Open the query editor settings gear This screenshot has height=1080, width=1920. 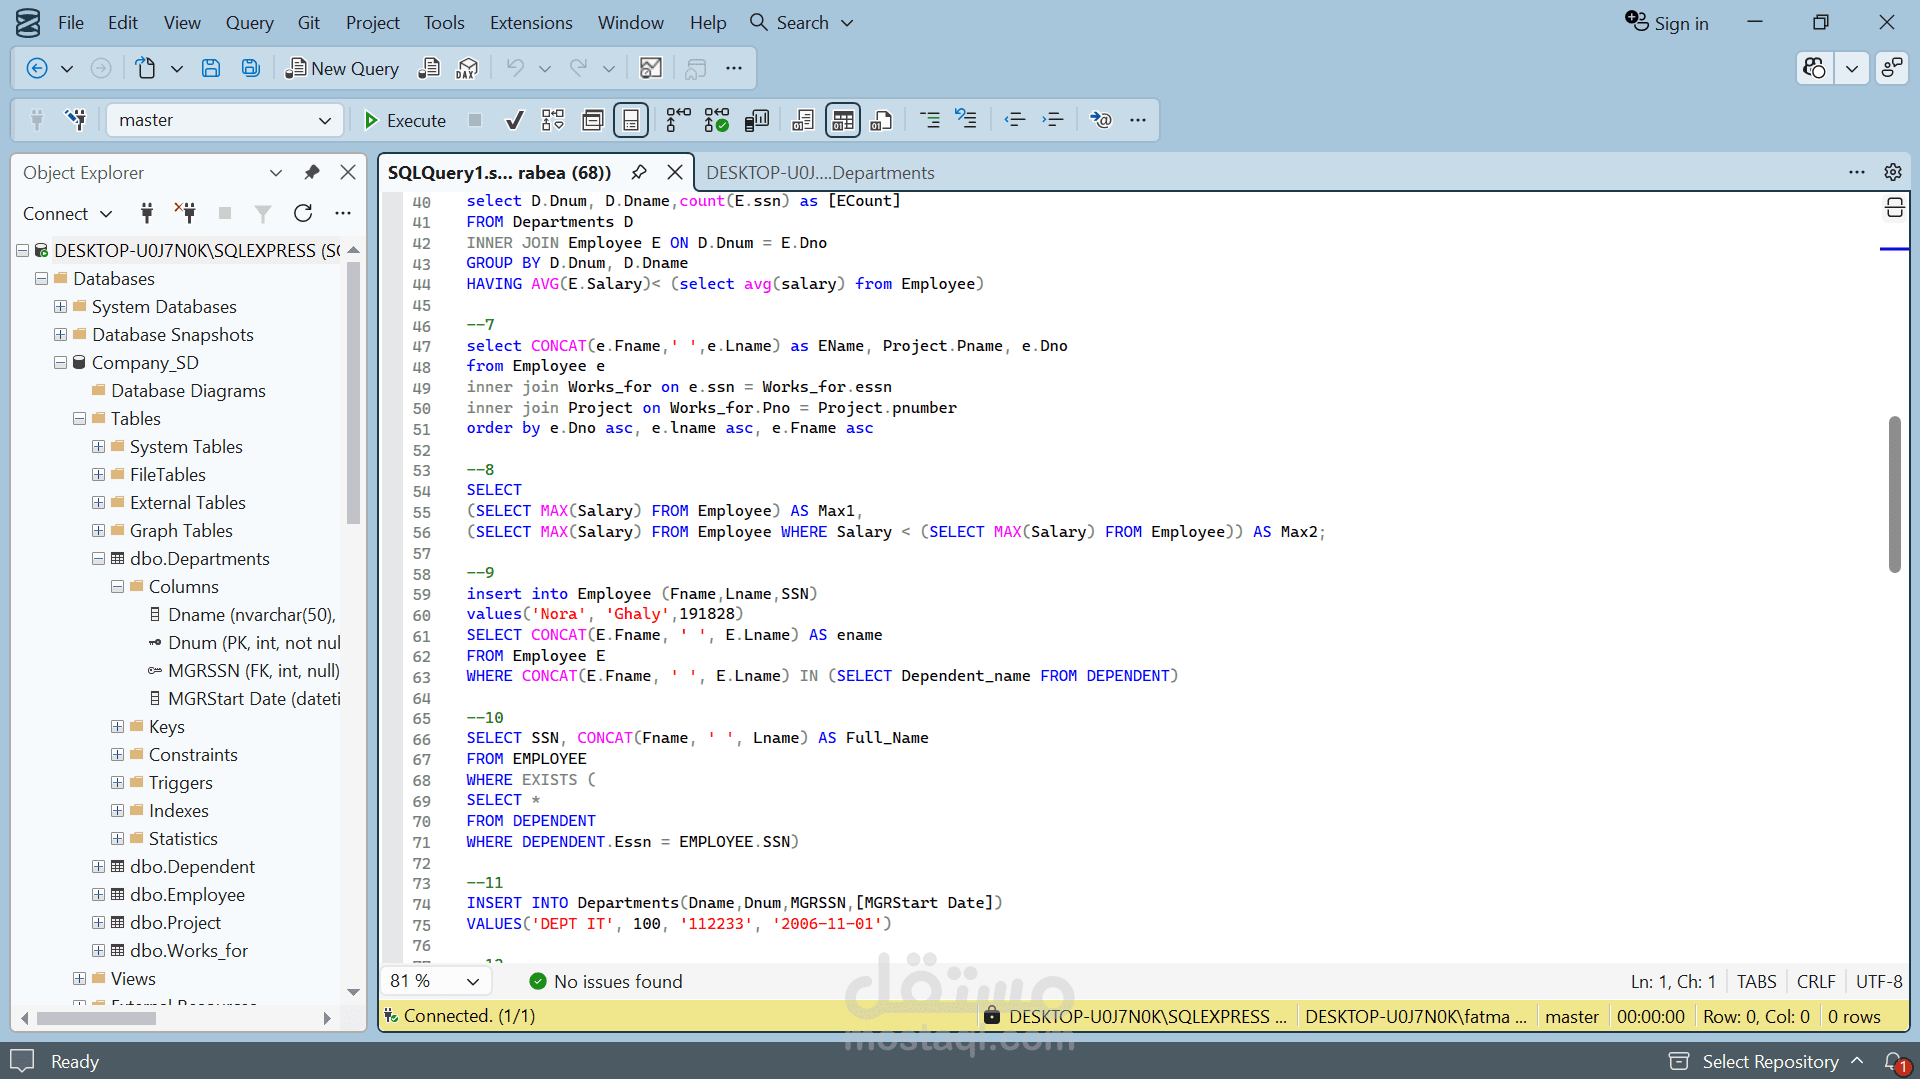point(1892,172)
